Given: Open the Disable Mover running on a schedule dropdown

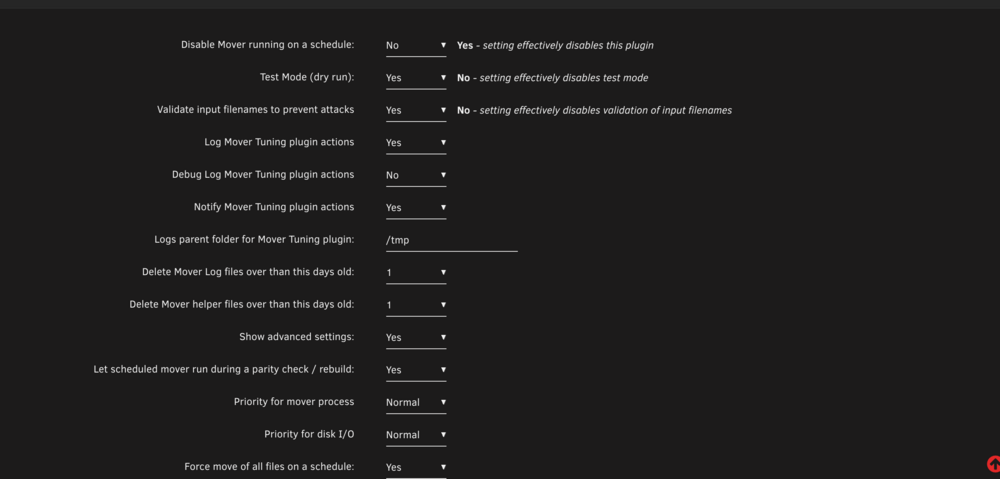Looking at the screenshot, I should pos(416,46).
